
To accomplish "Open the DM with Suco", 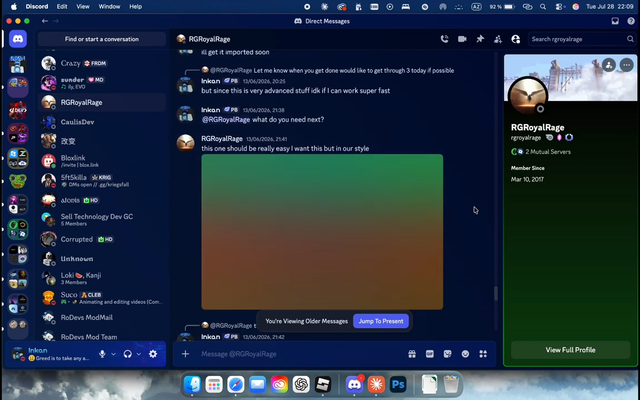I will point(102,298).
